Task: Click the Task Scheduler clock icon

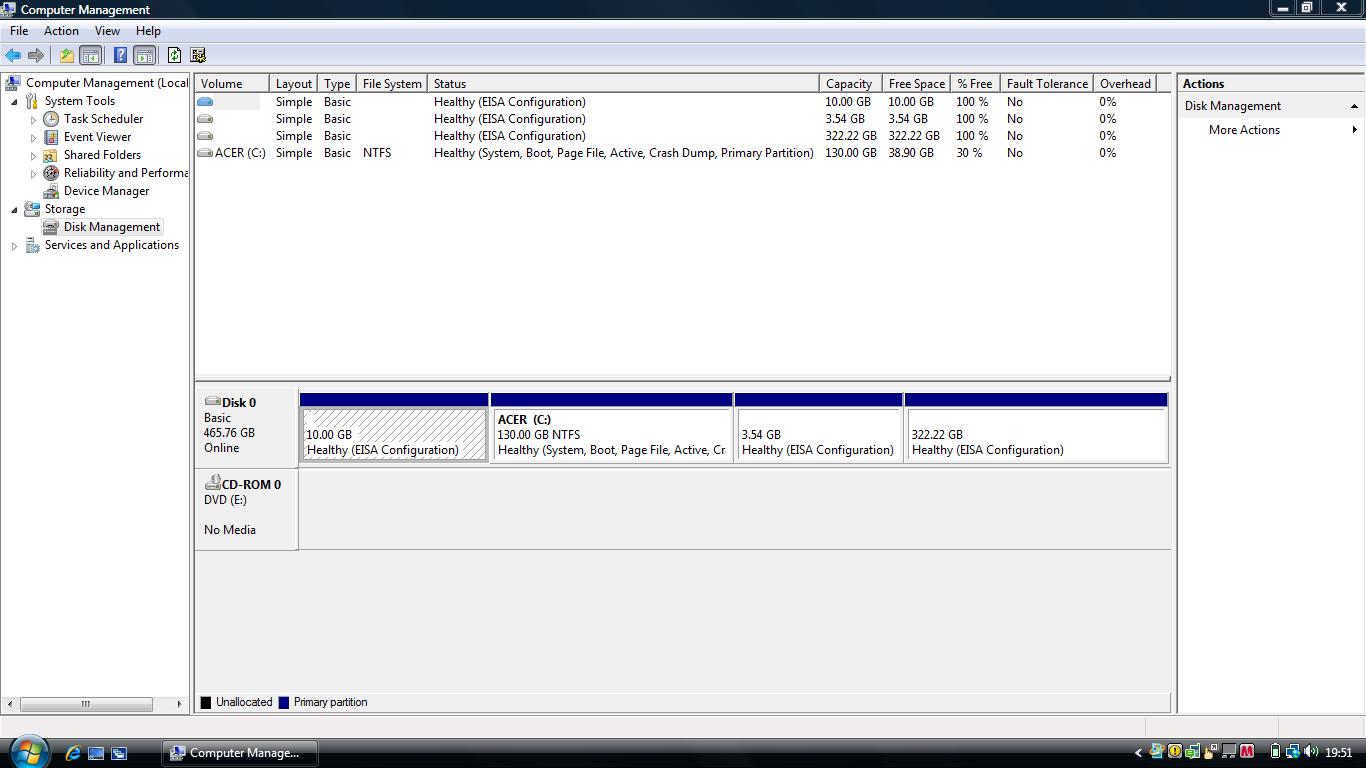Action: click(x=51, y=119)
